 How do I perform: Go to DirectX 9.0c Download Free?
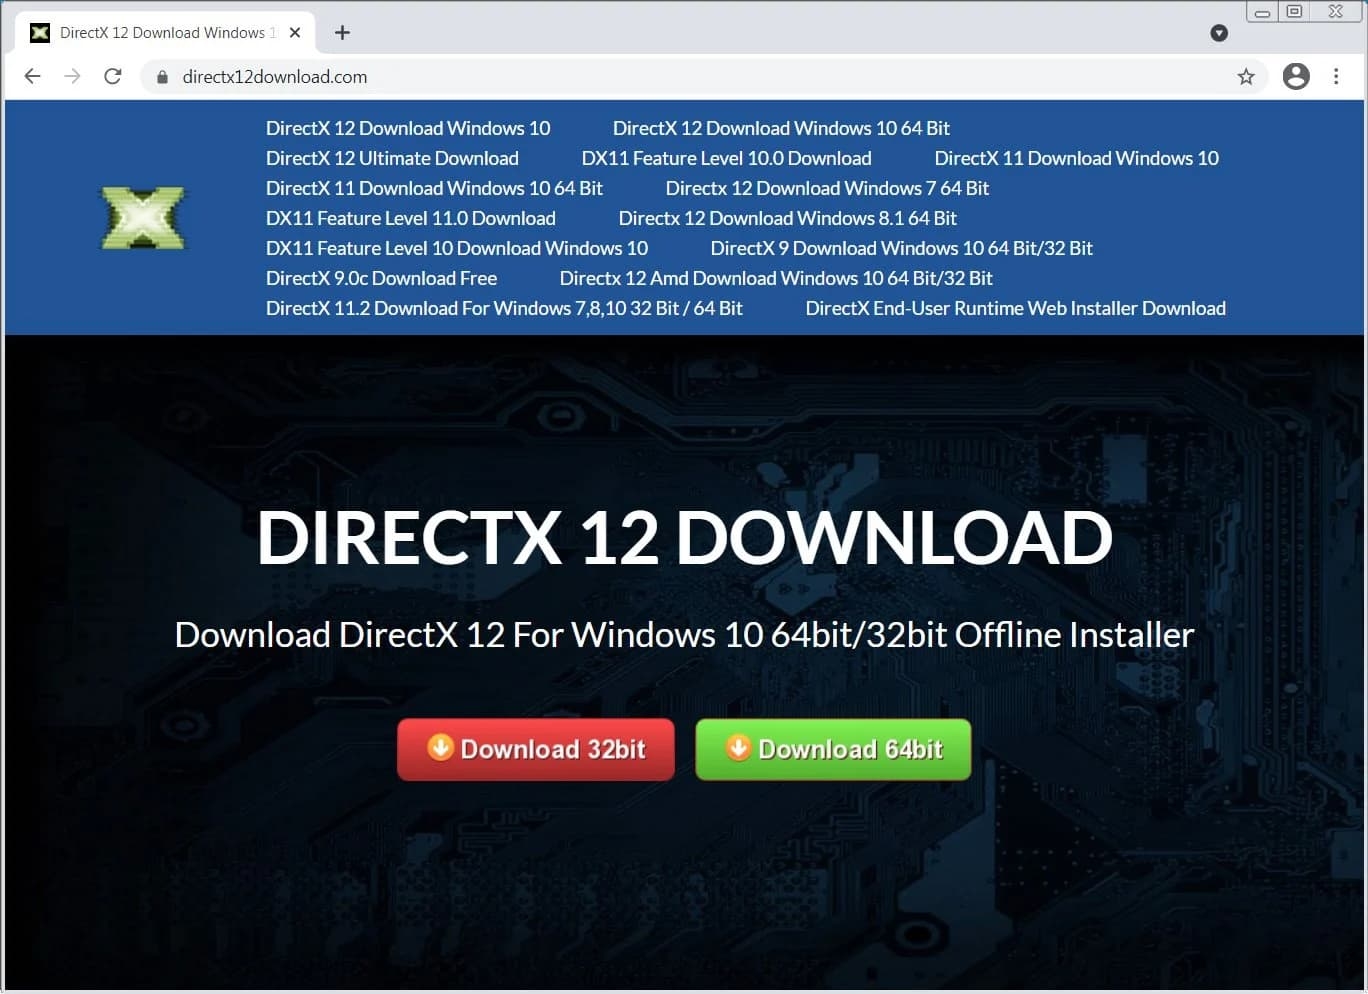381,278
